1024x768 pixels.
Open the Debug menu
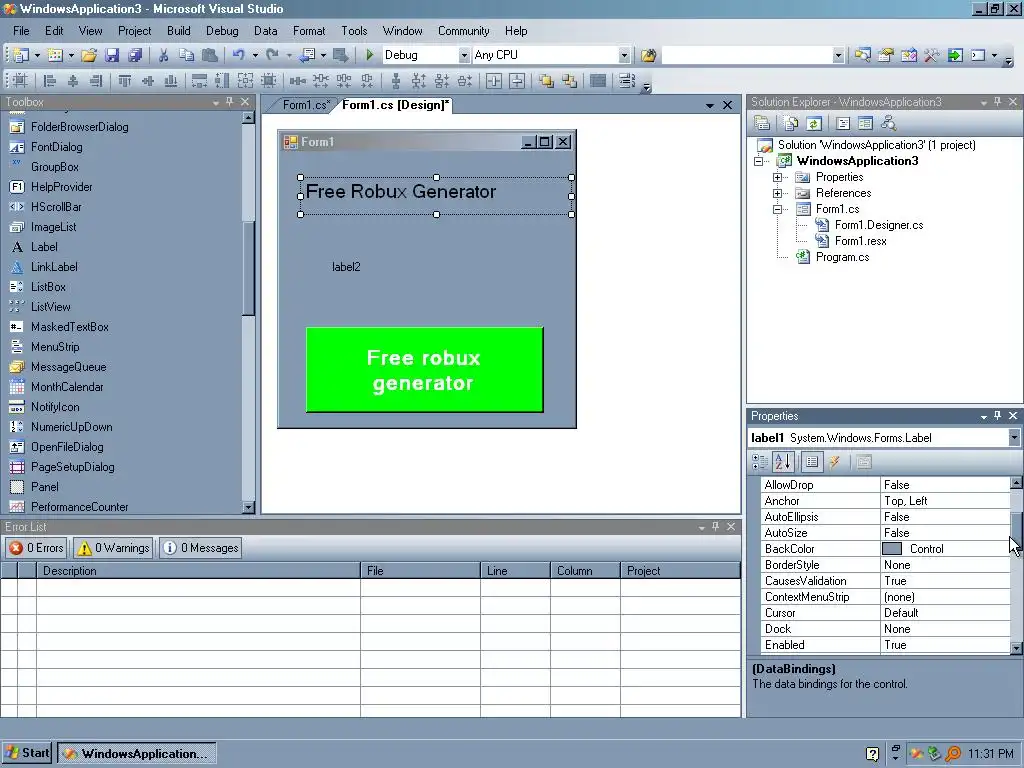(x=222, y=31)
